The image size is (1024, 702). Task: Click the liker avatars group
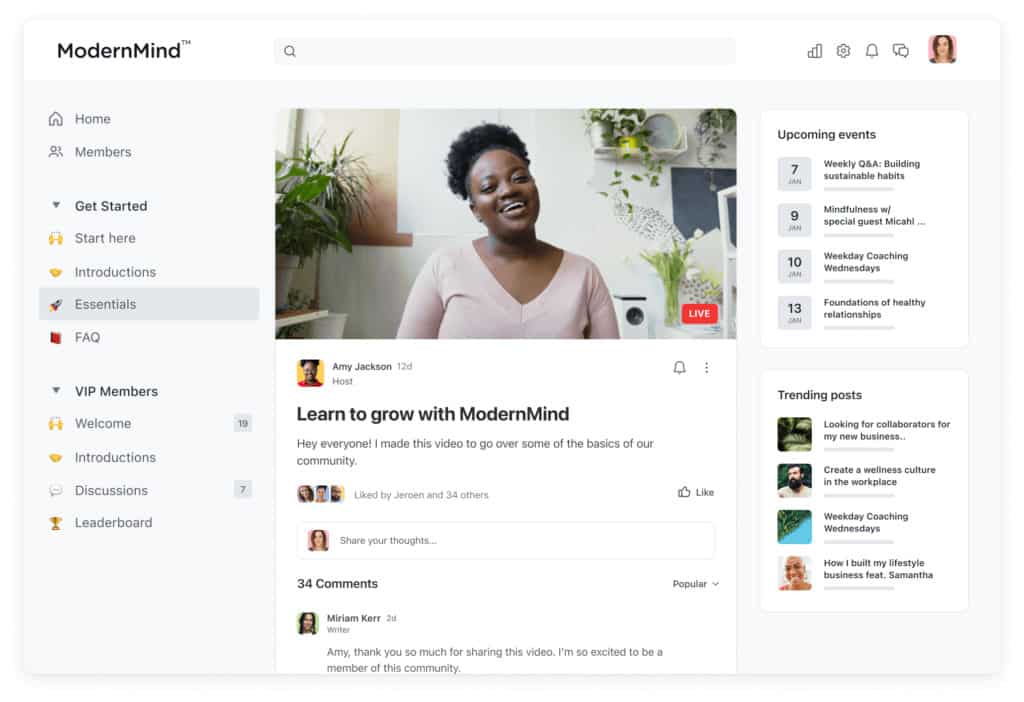321,494
